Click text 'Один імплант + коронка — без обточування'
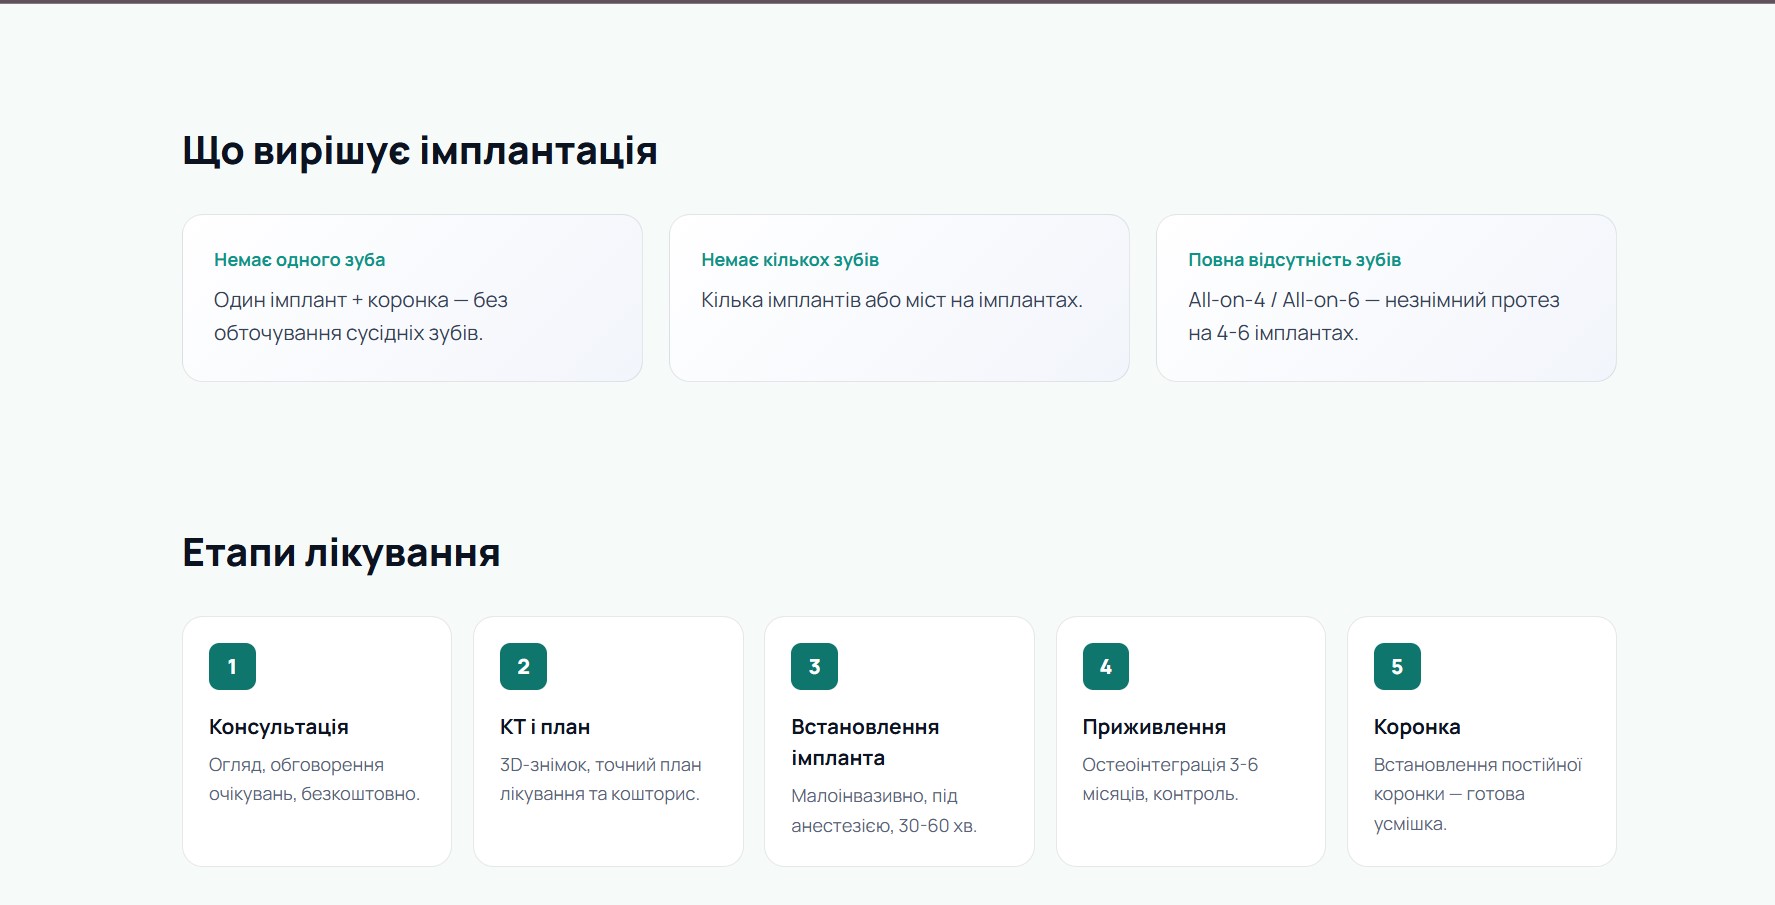Image resolution: width=1775 pixels, height=905 pixels. [361, 316]
